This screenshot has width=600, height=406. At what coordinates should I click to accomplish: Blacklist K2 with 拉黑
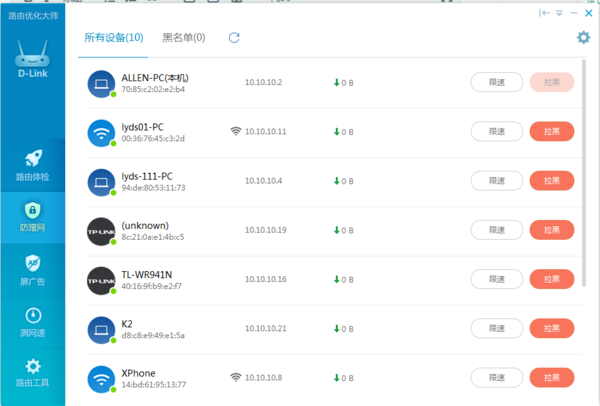click(x=552, y=328)
